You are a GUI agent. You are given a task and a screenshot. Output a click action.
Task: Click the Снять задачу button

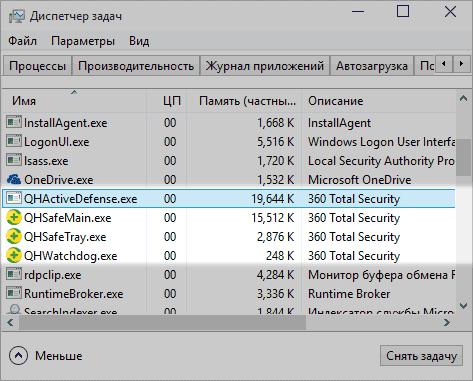421,356
